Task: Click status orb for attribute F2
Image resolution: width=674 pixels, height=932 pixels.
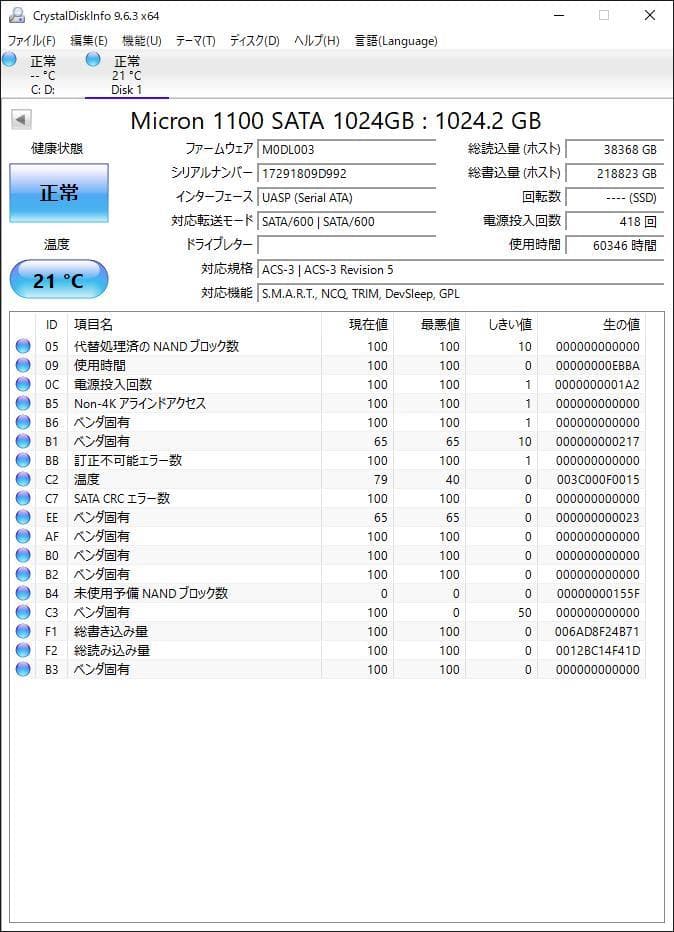Action: pyautogui.click(x=23, y=650)
